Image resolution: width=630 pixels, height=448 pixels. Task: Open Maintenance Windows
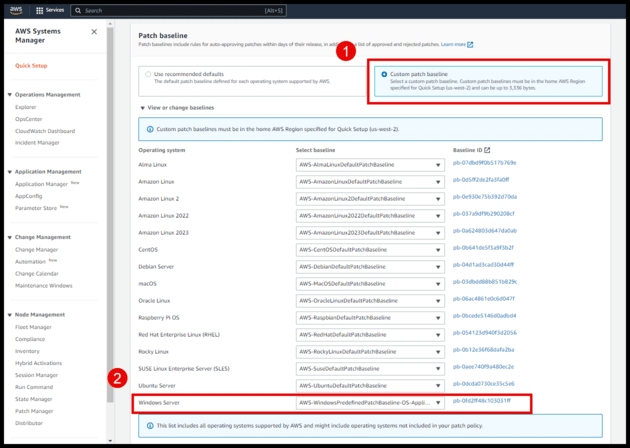click(x=44, y=286)
